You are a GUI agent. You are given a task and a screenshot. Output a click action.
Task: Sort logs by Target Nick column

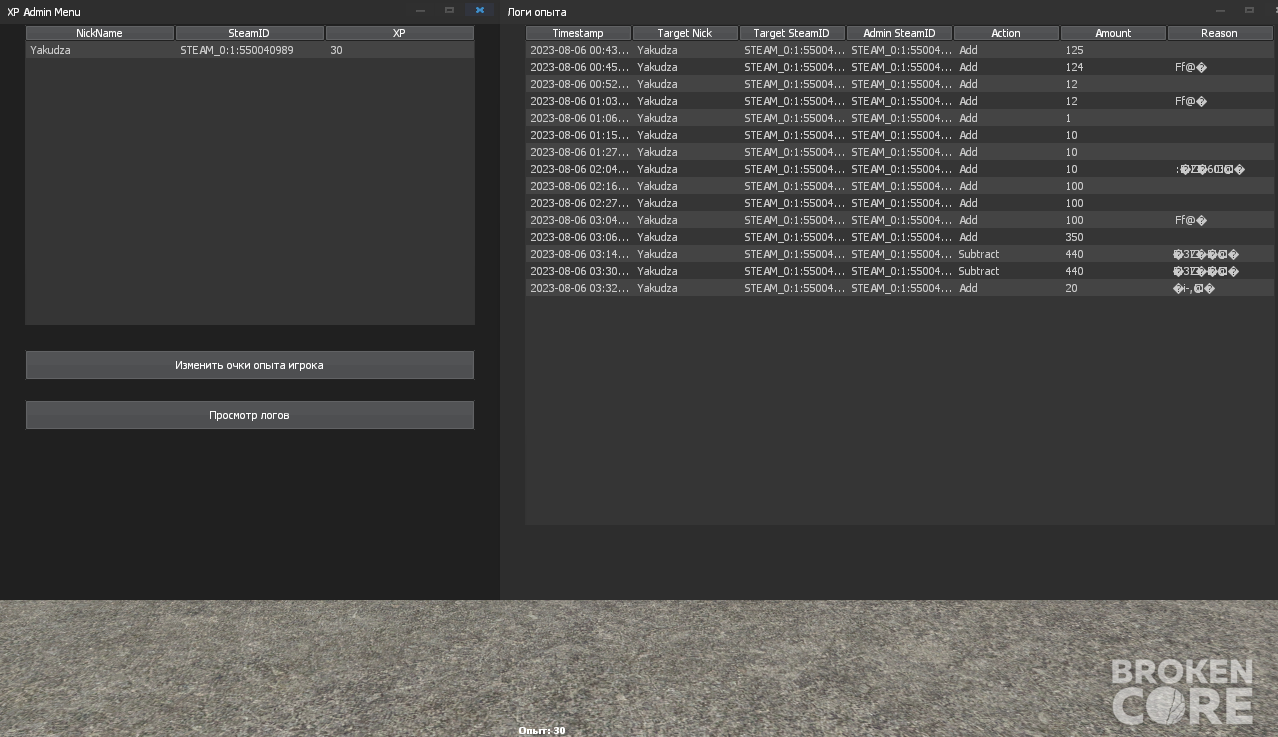tap(685, 33)
